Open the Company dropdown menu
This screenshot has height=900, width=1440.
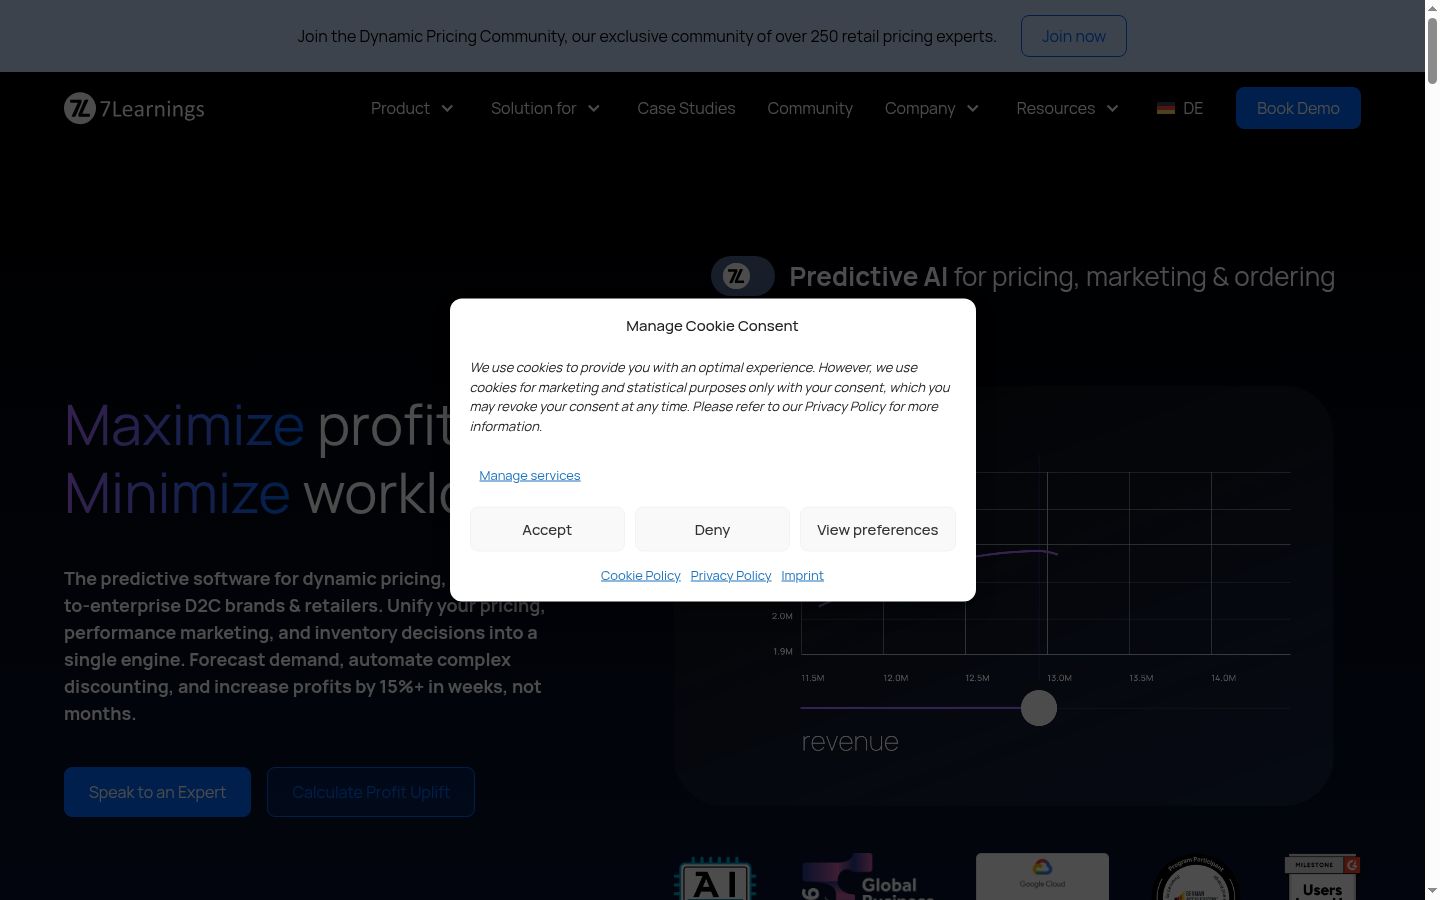(932, 108)
